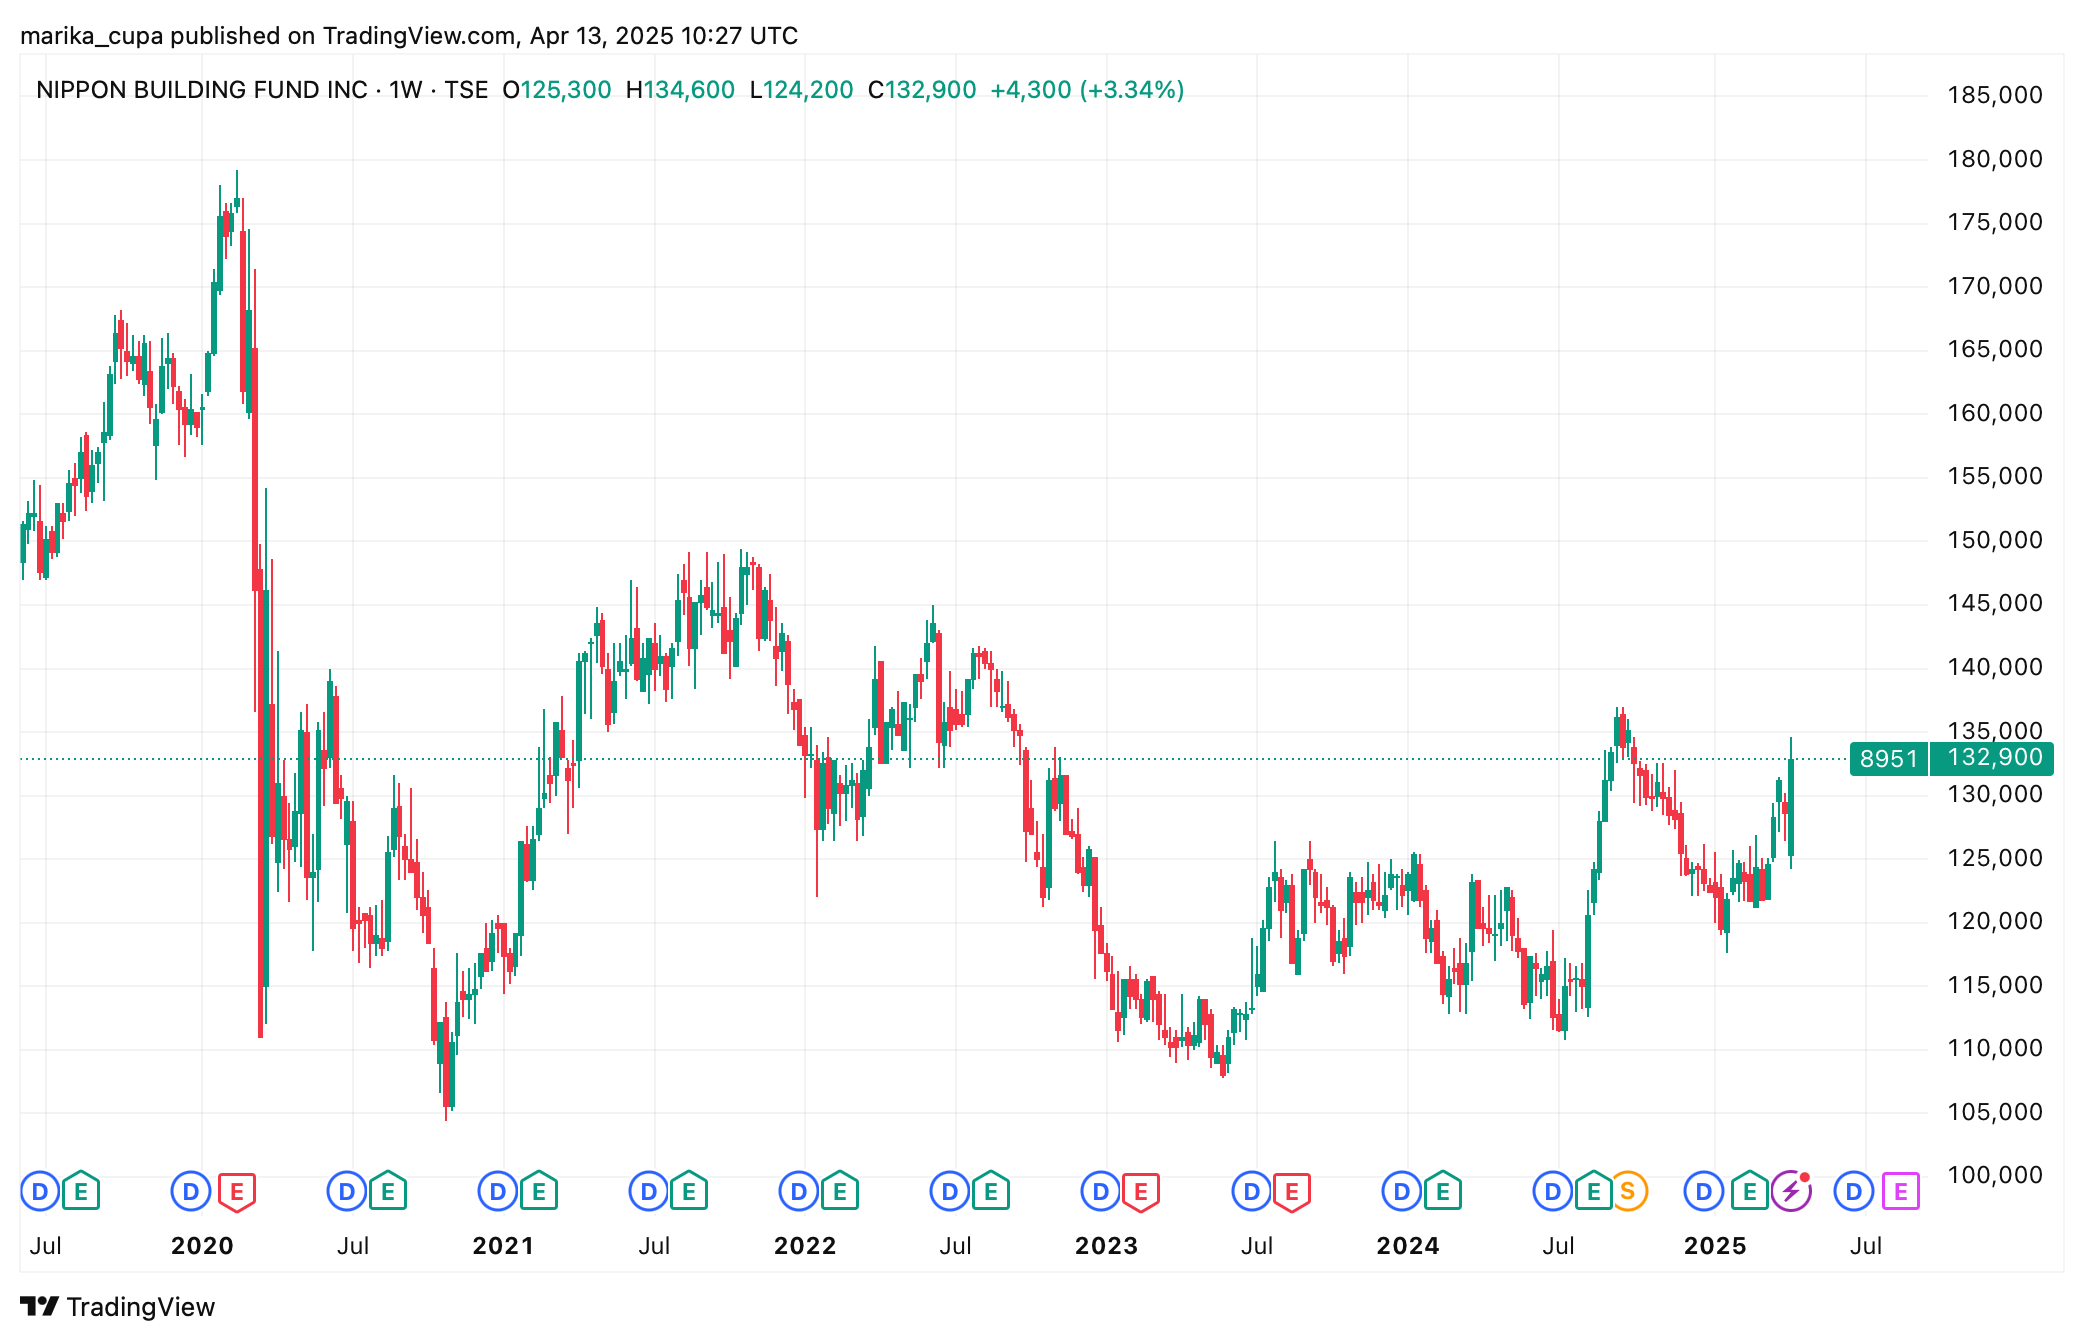Click the 2020 year label on the time axis
Viewport: 2084px width, 1342px height.
[x=202, y=1246]
